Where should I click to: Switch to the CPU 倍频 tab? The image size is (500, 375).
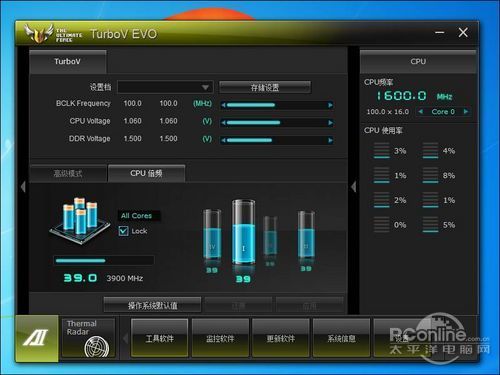[x=146, y=173]
